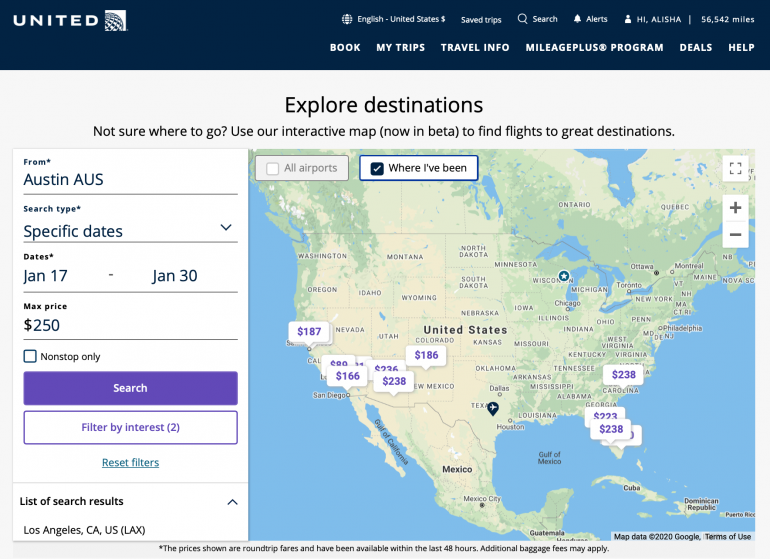The image size is (770, 559).
Task: Uncheck Where I've been
Action: (377, 168)
